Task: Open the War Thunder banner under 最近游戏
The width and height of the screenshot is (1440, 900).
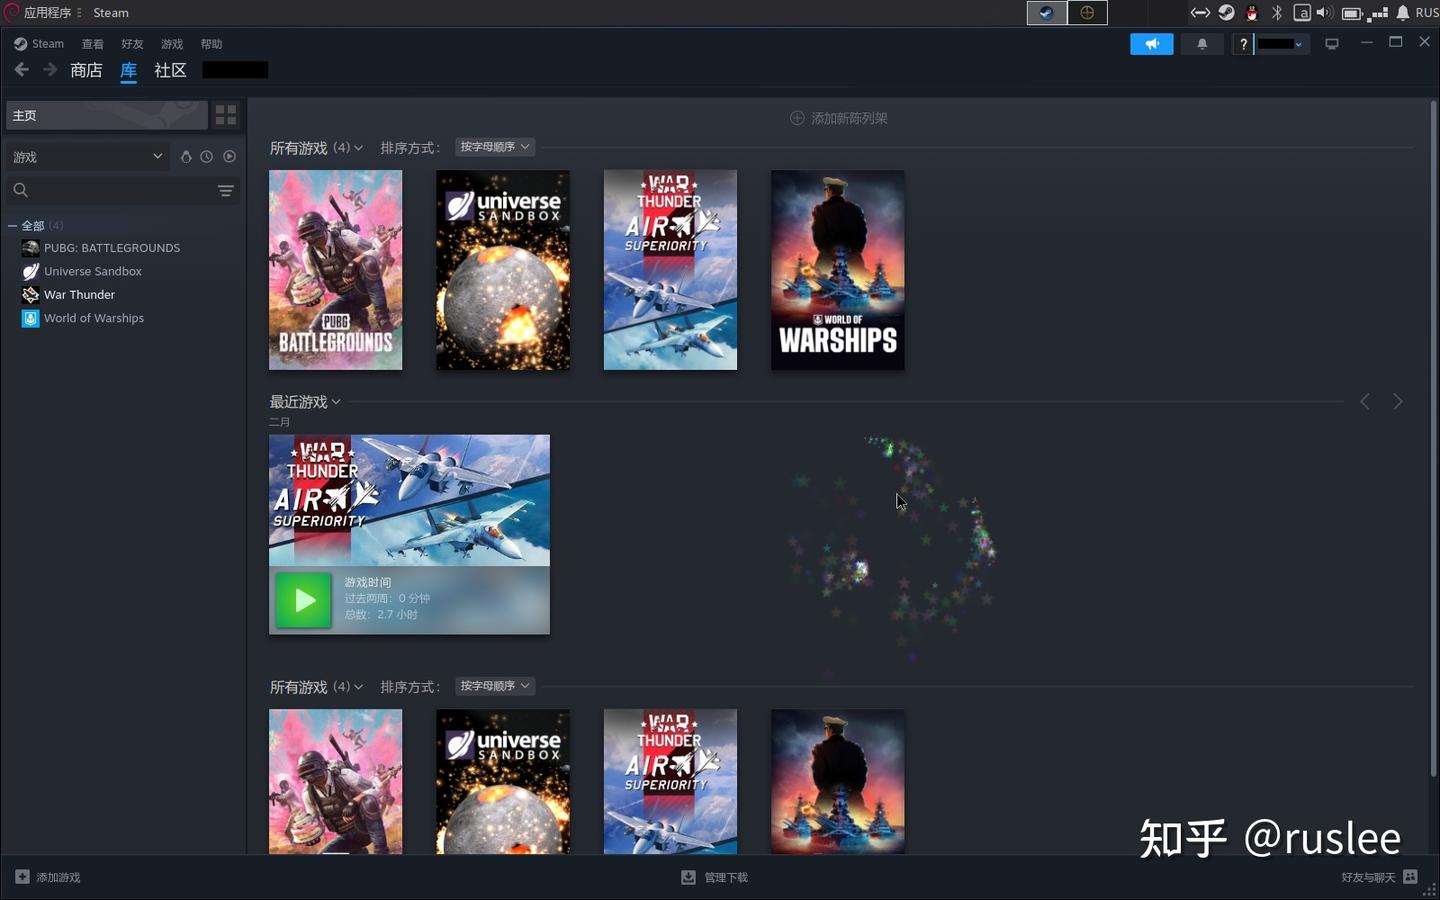Action: [409, 500]
